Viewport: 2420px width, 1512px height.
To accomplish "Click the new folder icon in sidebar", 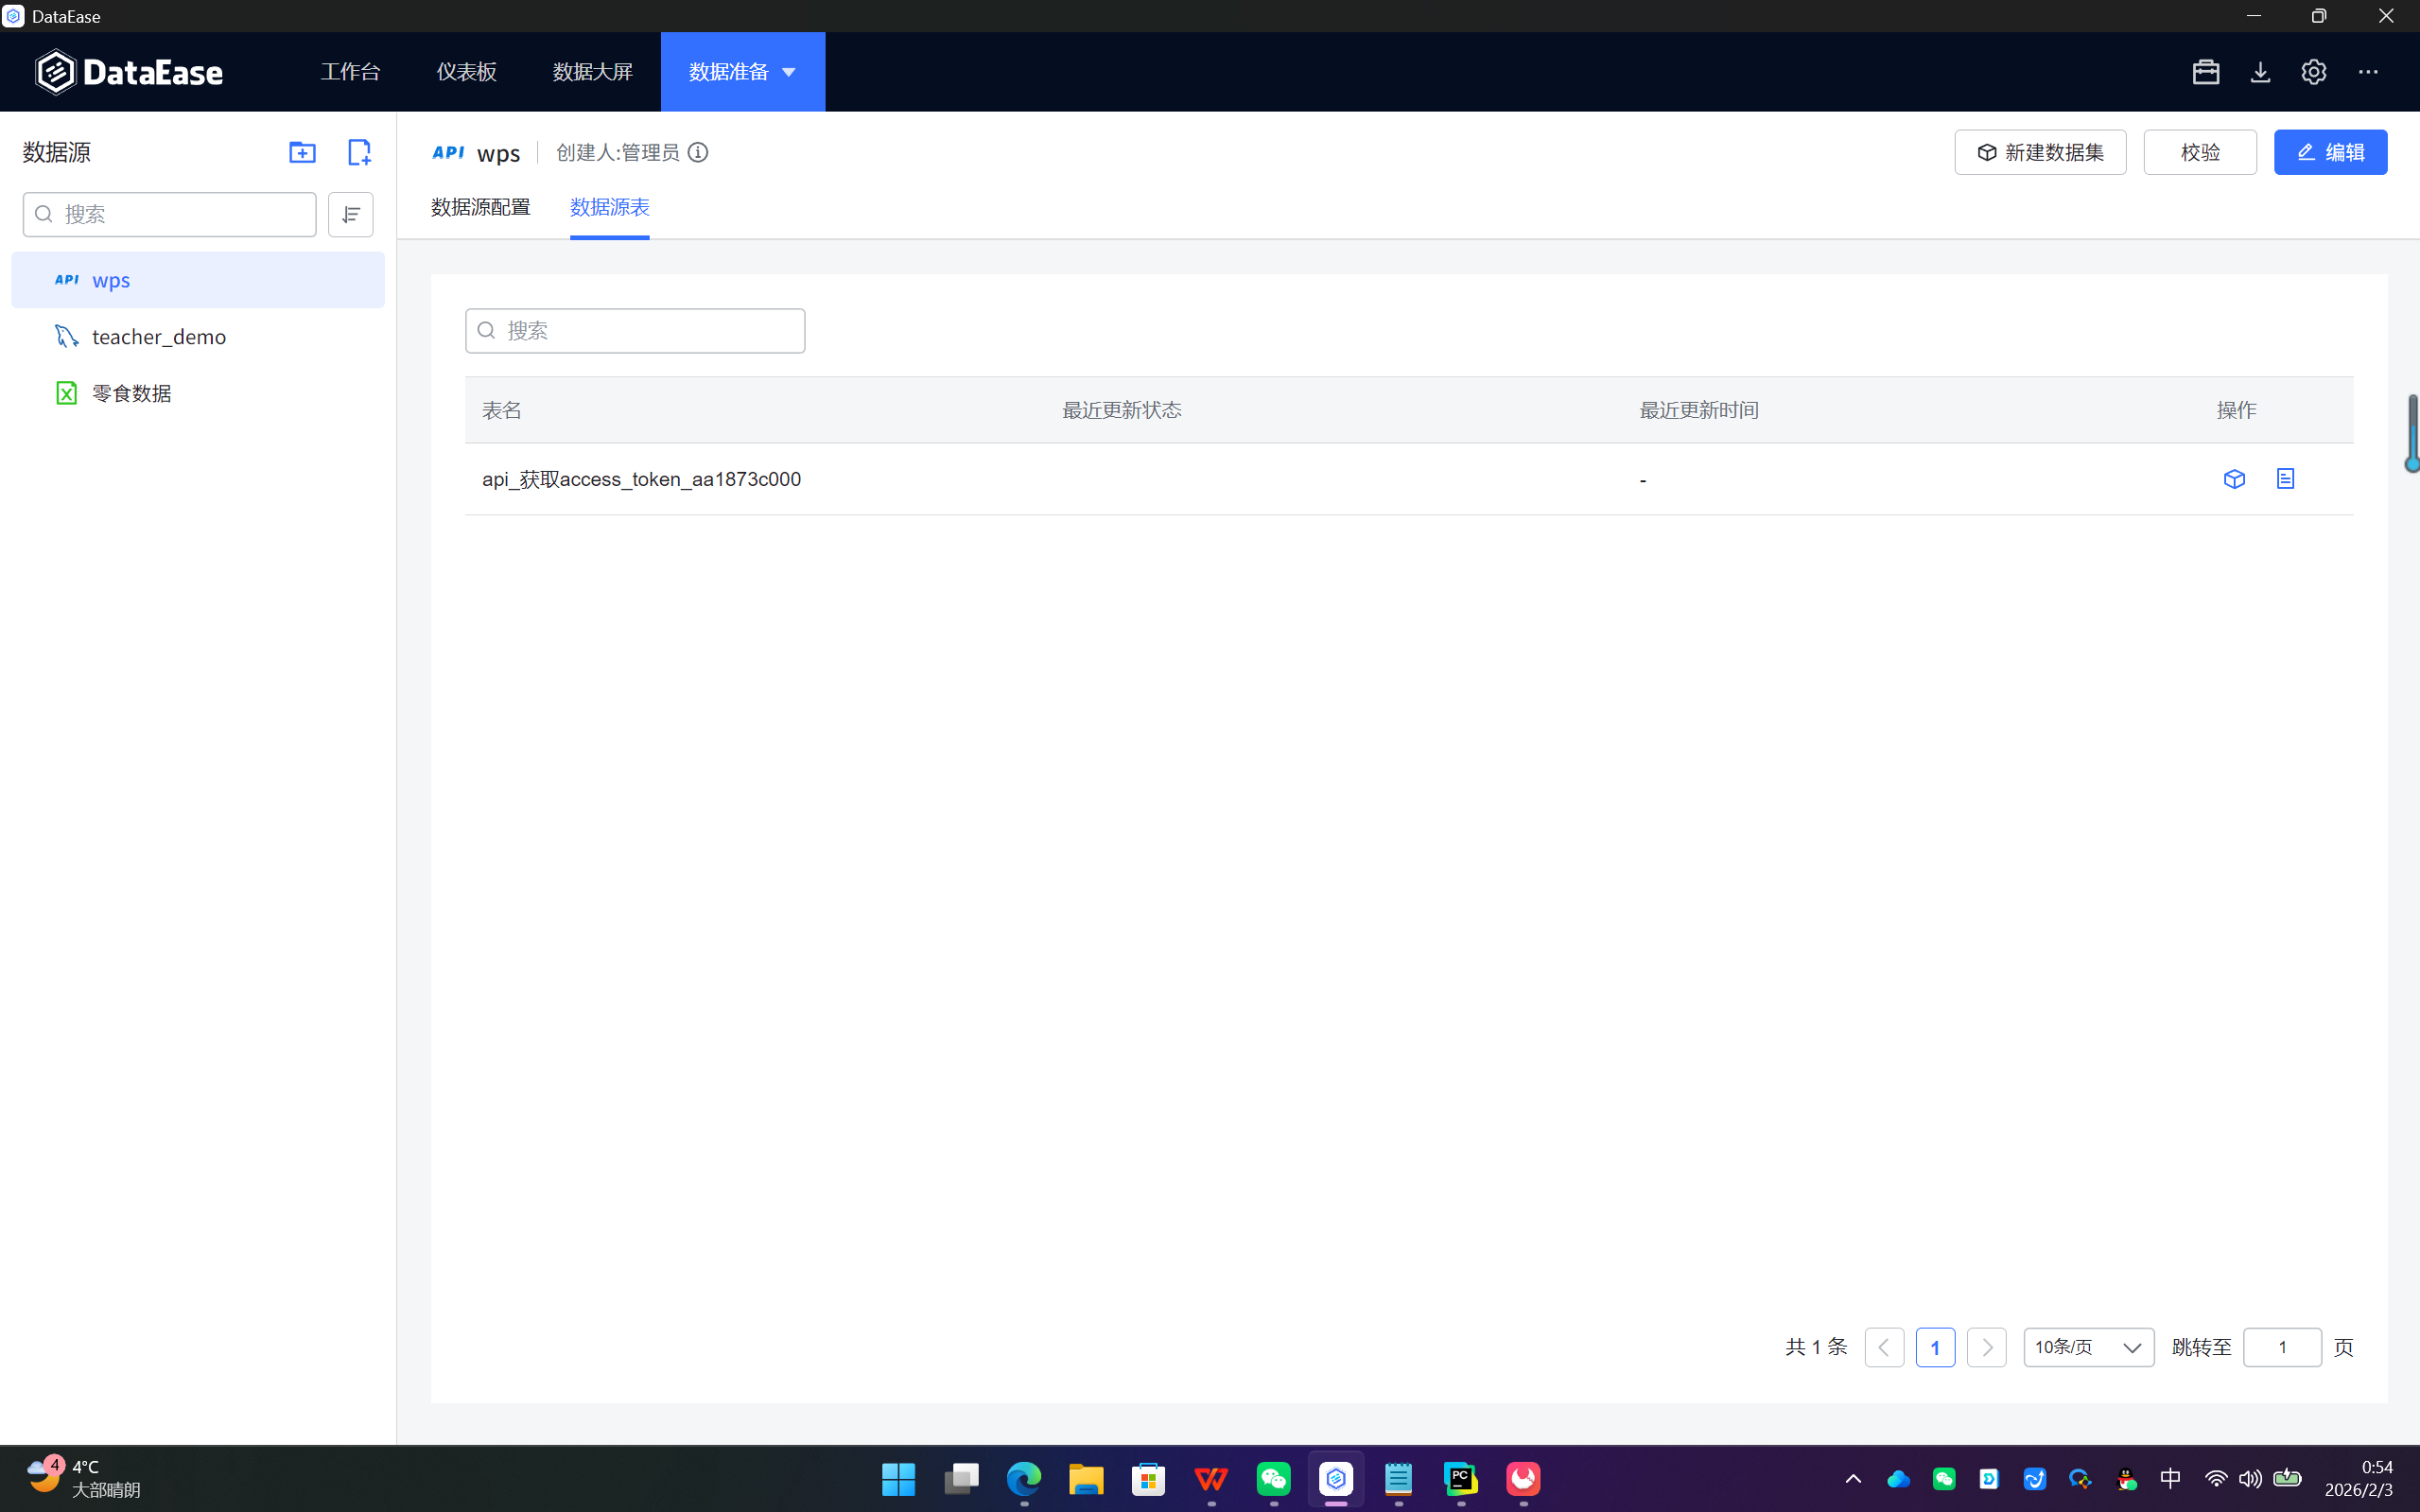I will point(302,152).
